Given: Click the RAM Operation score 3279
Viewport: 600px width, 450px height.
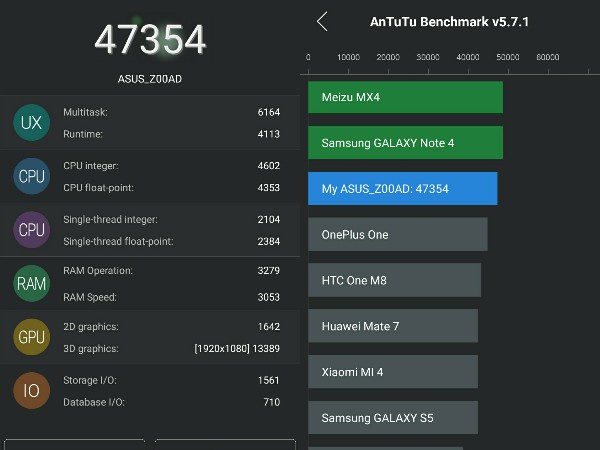Looking at the screenshot, I should coord(269,271).
